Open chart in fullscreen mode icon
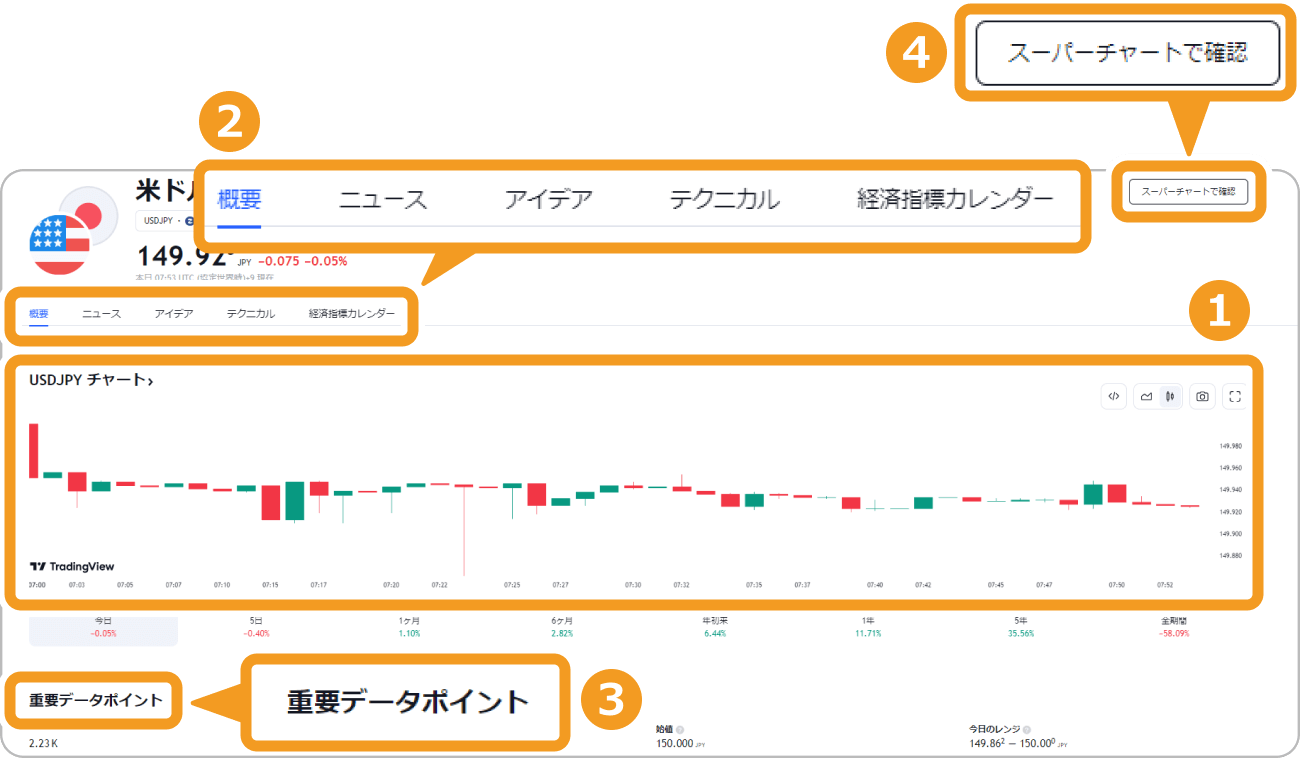The image size is (1300, 758). point(1235,396)
